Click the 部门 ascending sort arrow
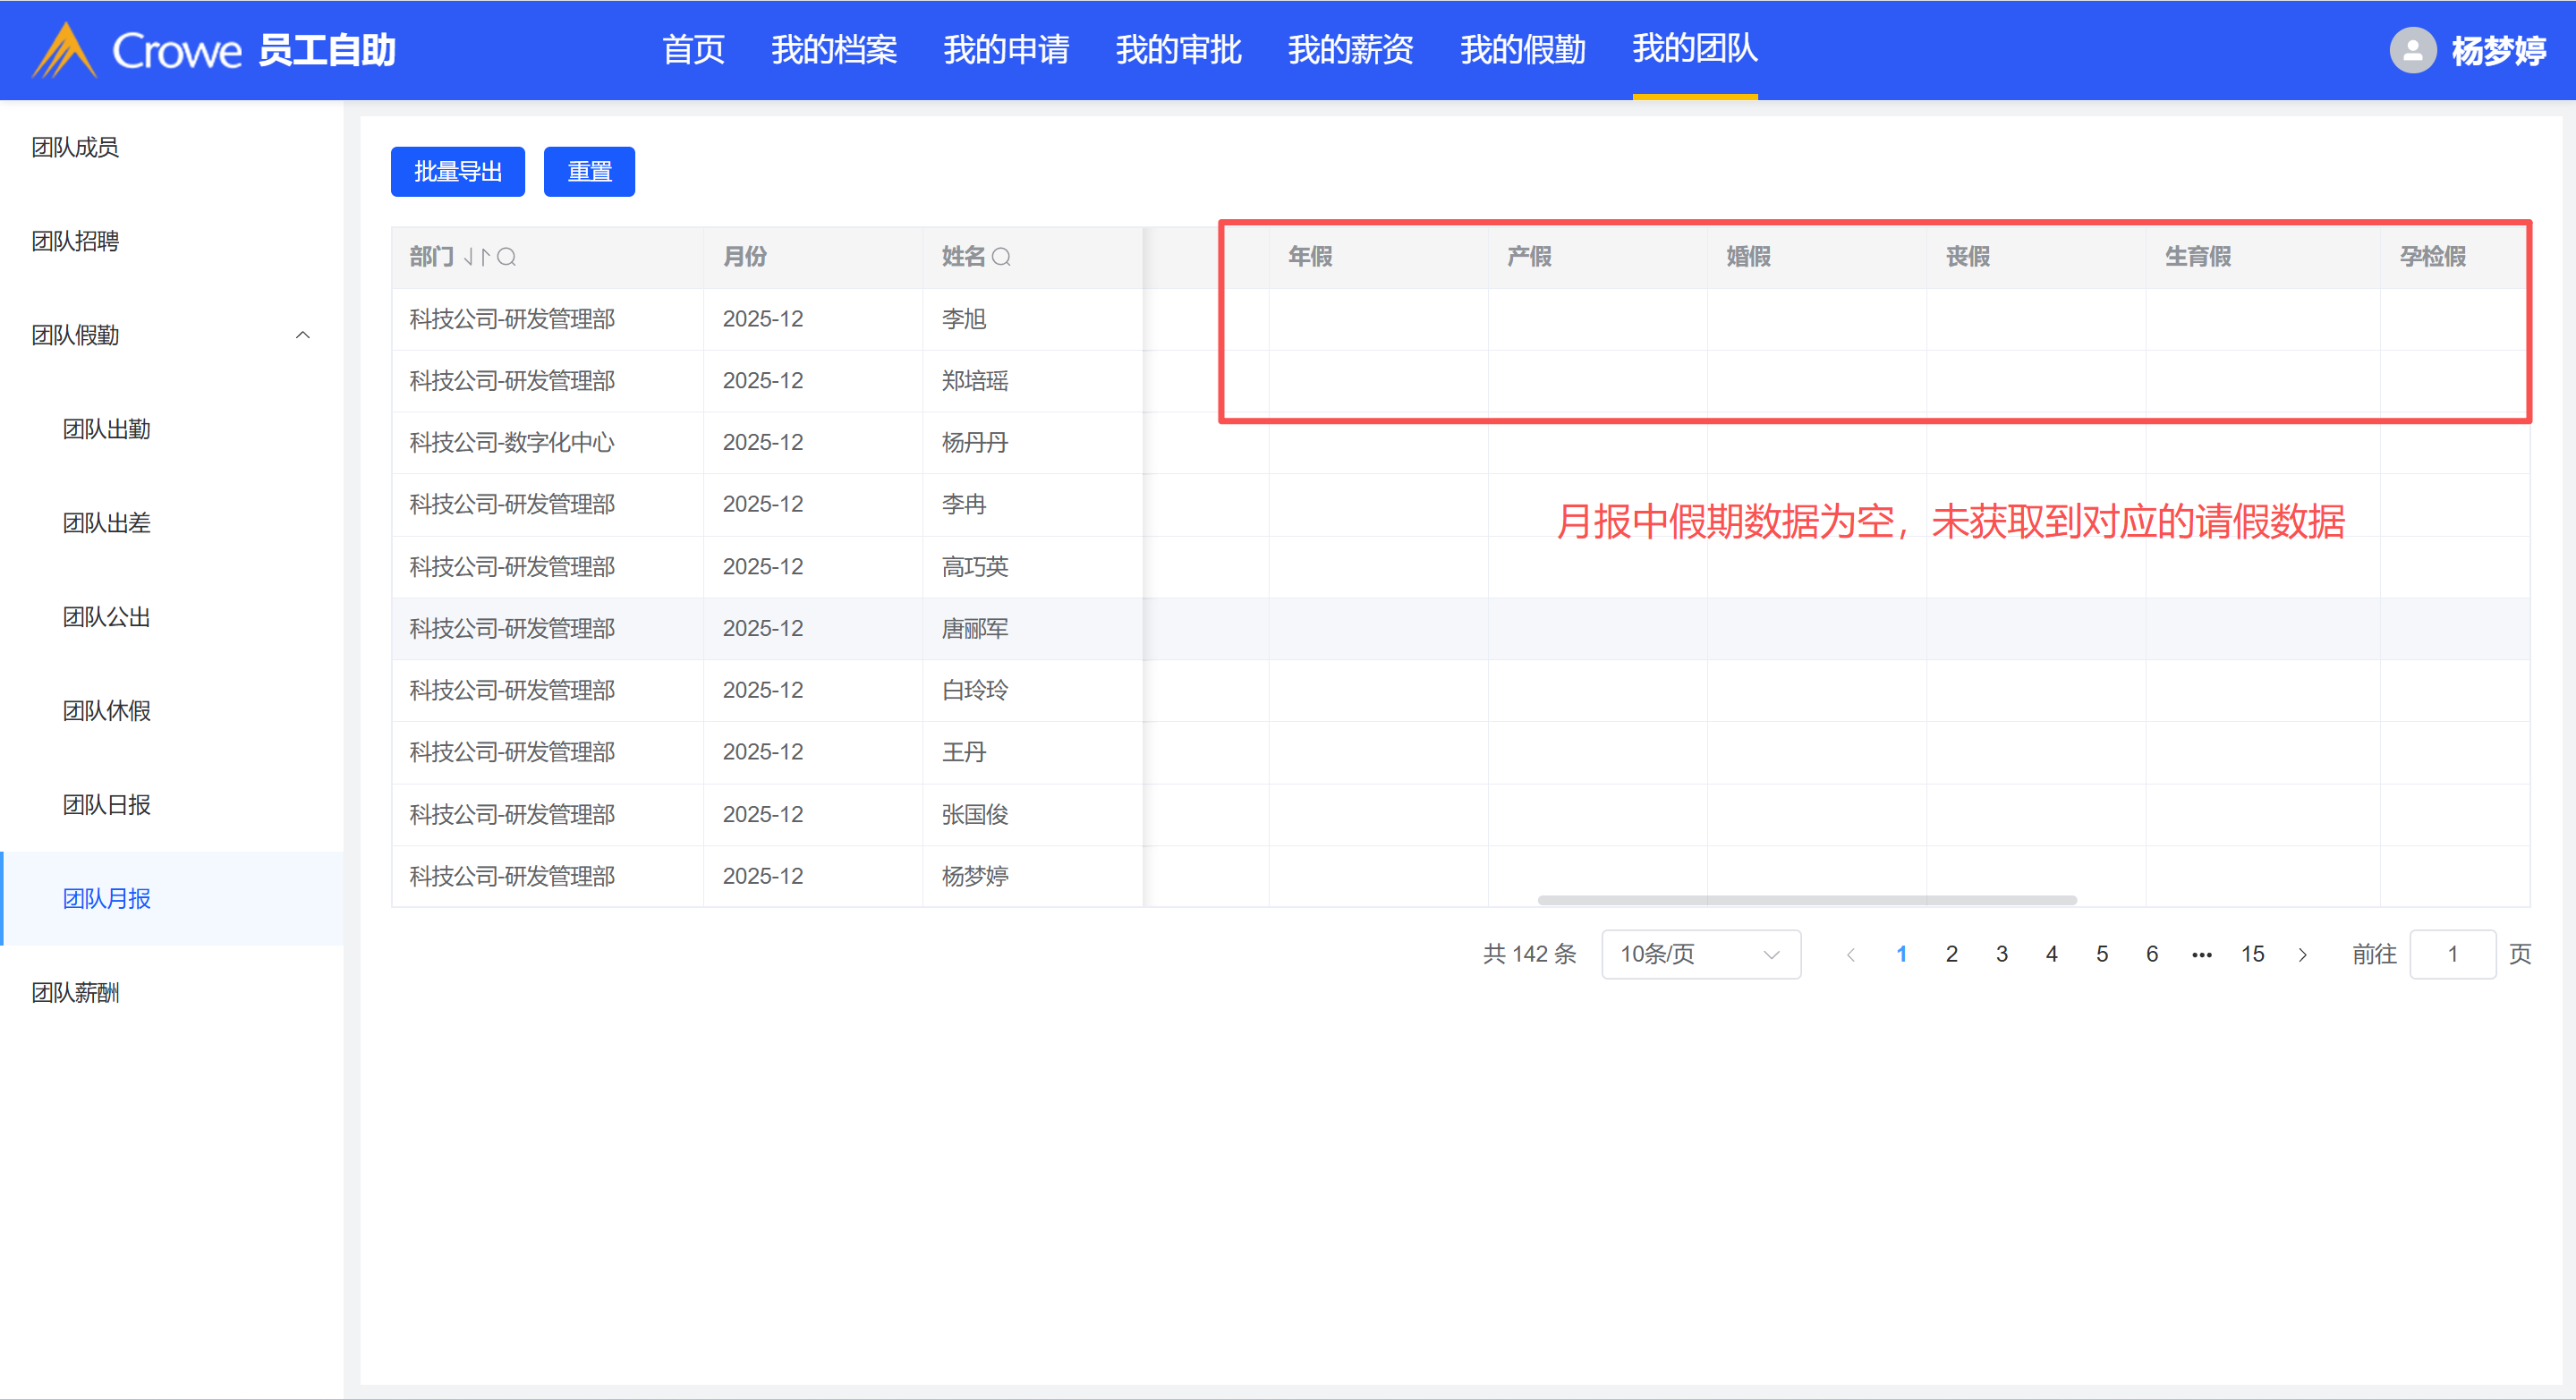The image size is (2576, 1400). (x=485, y=257)
